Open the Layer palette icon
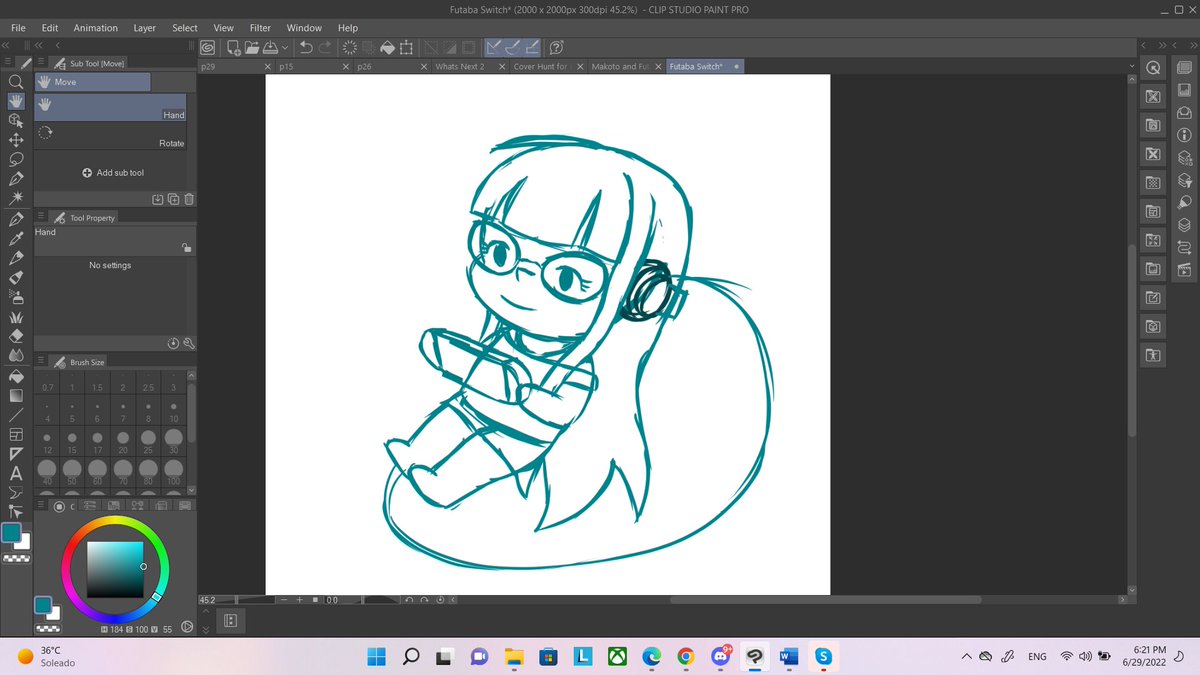The width and height of the screenshot is (1200, 675). pyautogui.click(x=1184, y=225)
